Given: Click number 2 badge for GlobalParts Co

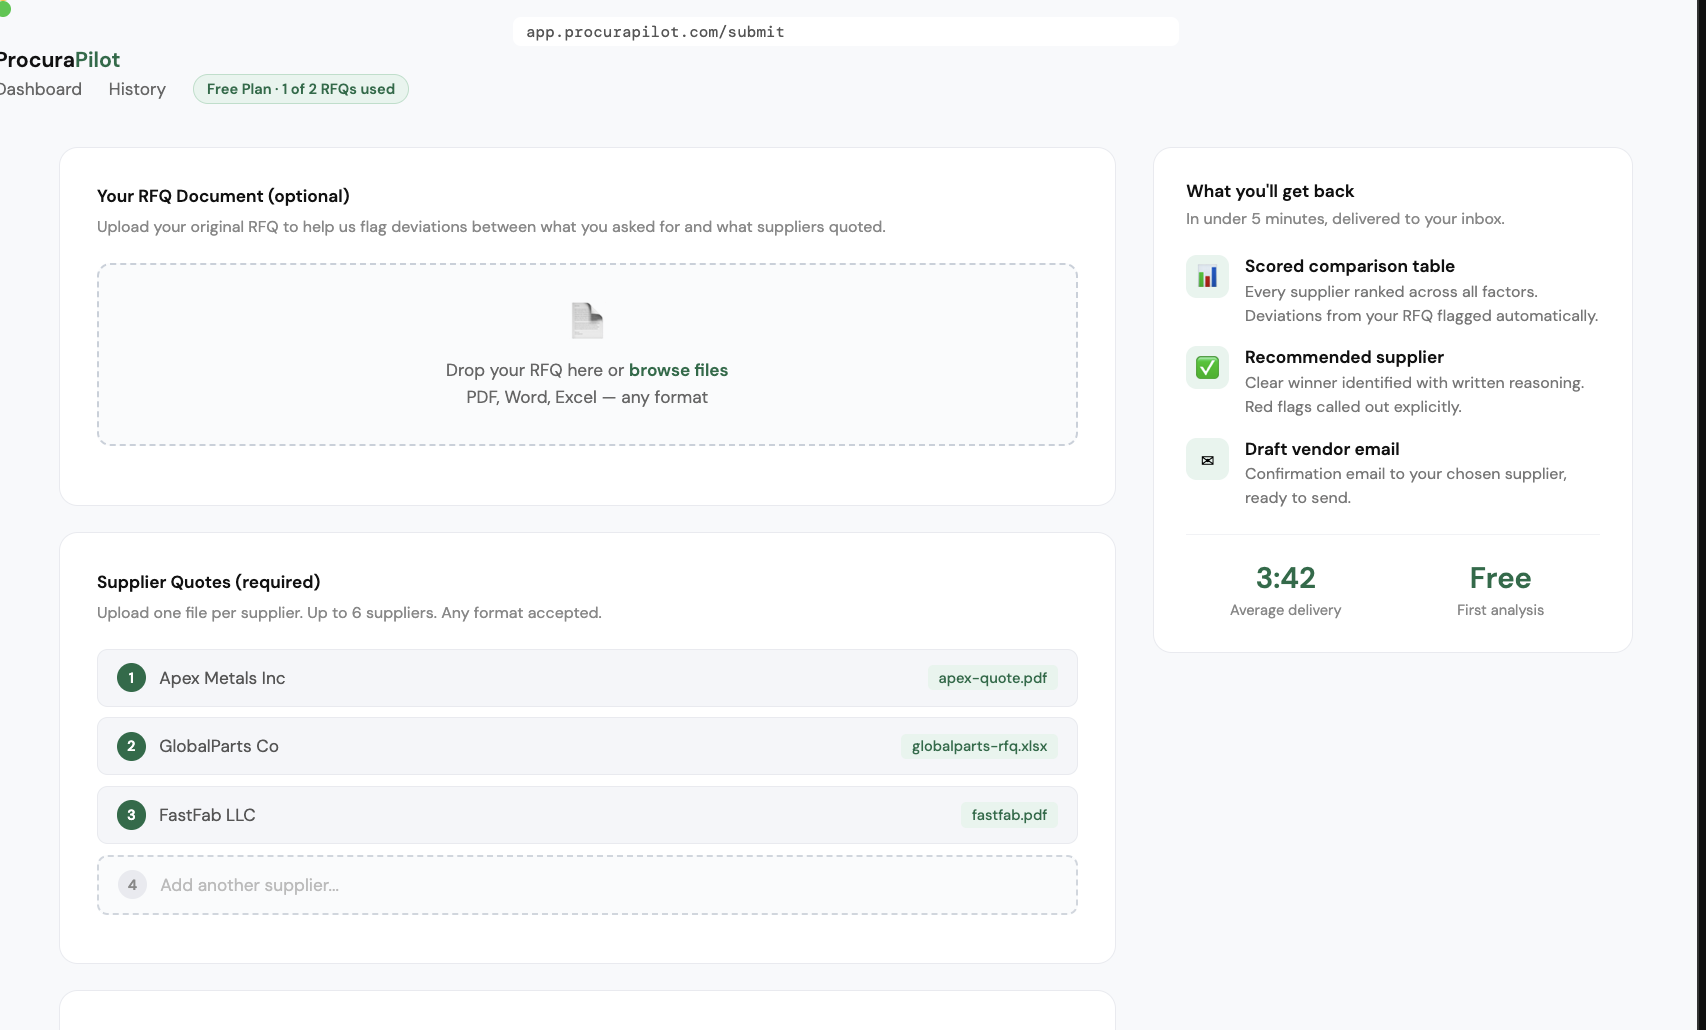Looking at the screenshot, I should tap(131, 746).
